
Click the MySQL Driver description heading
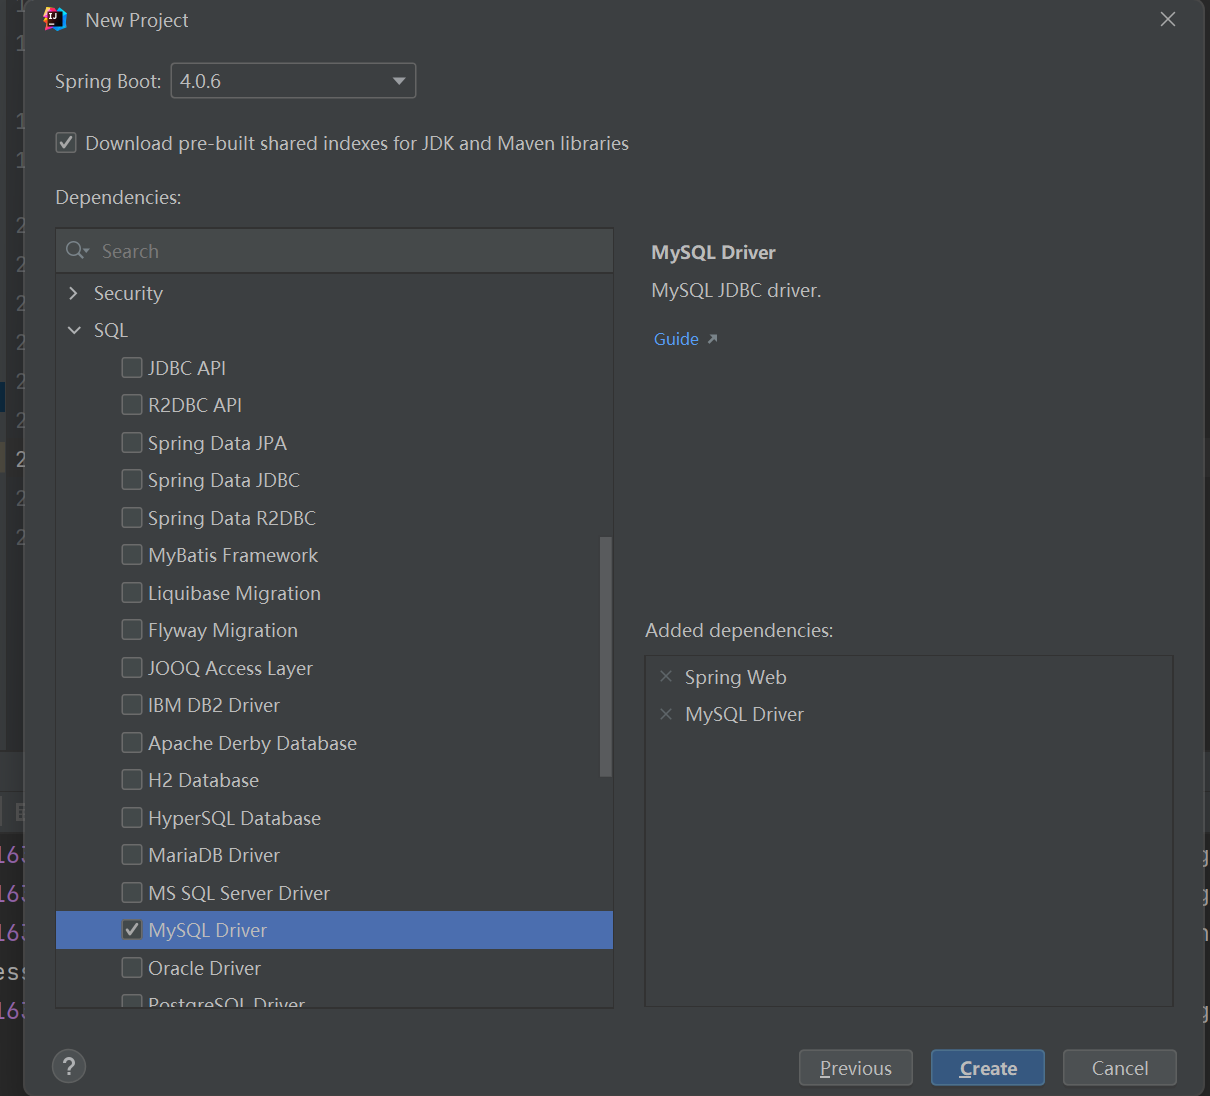(713, 252)
